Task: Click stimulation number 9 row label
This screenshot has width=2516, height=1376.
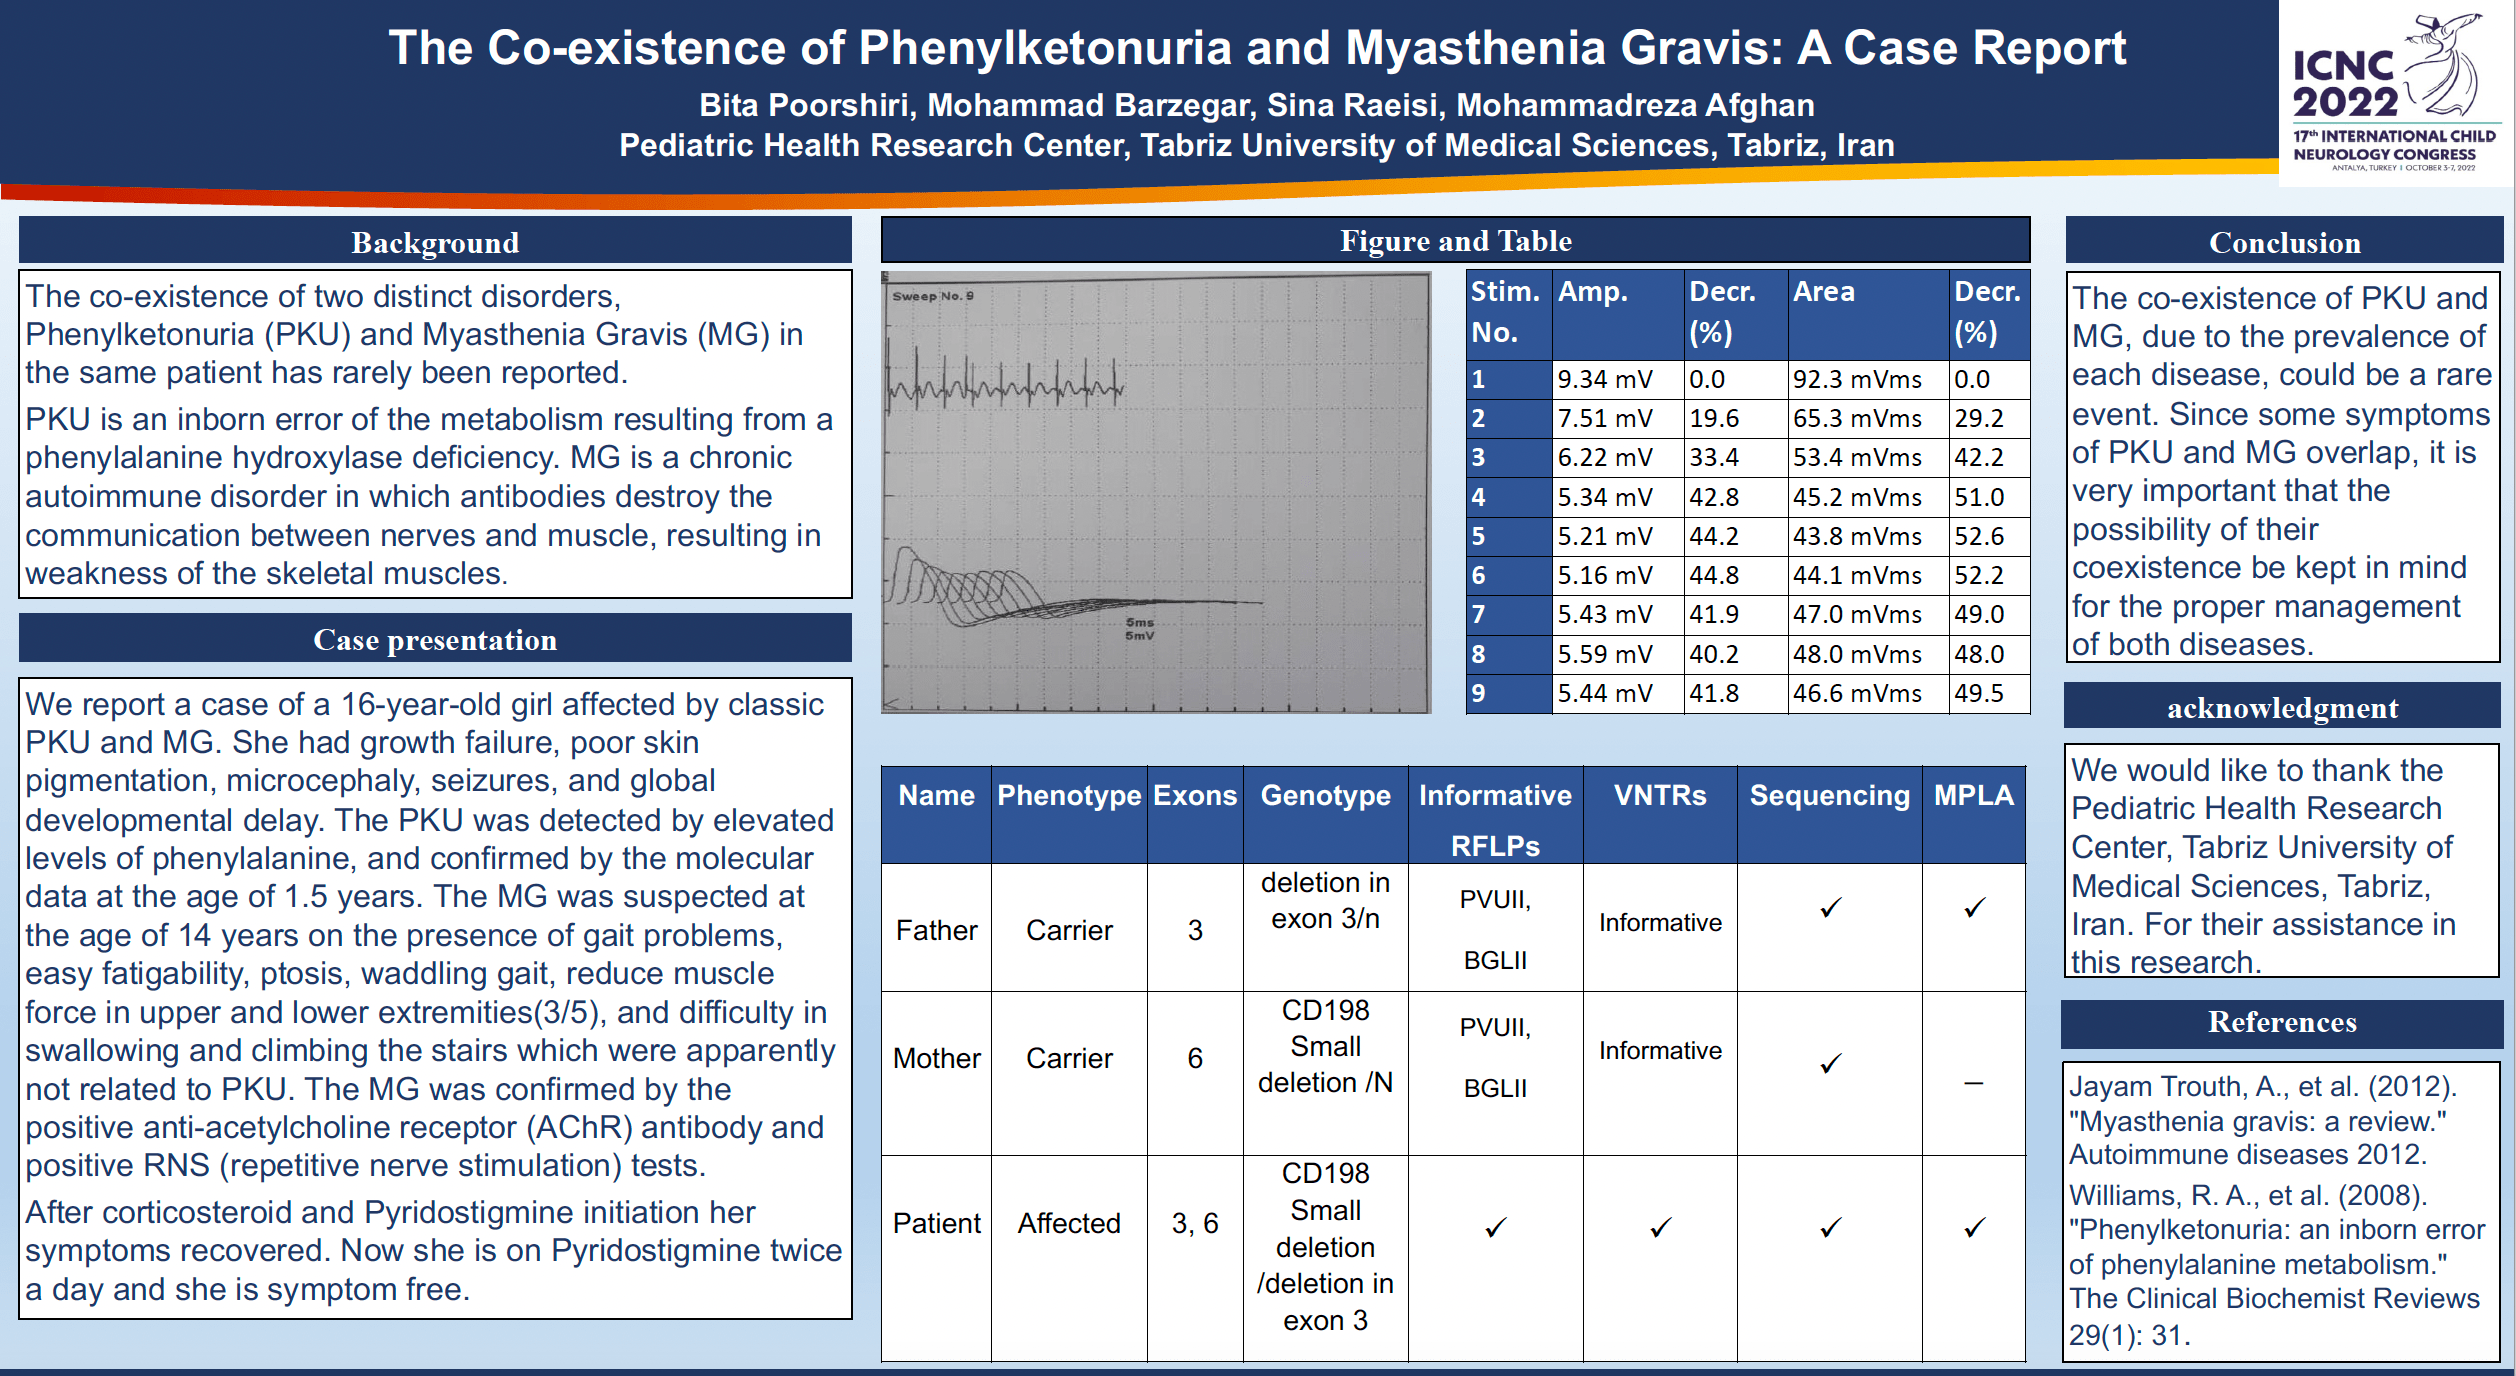Action: click(1509, 693)
